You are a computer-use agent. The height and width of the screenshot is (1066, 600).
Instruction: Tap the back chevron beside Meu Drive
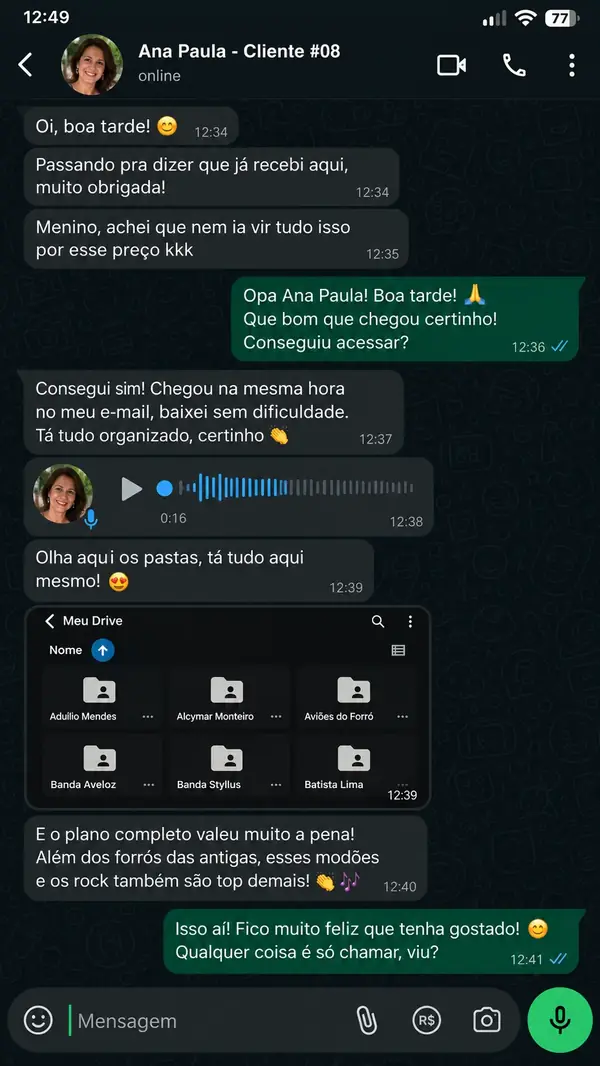[49, 621]
